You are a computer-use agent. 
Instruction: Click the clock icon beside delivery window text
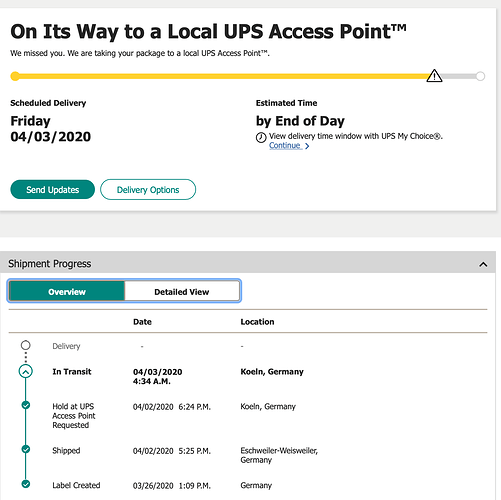(x=261, y=137)
